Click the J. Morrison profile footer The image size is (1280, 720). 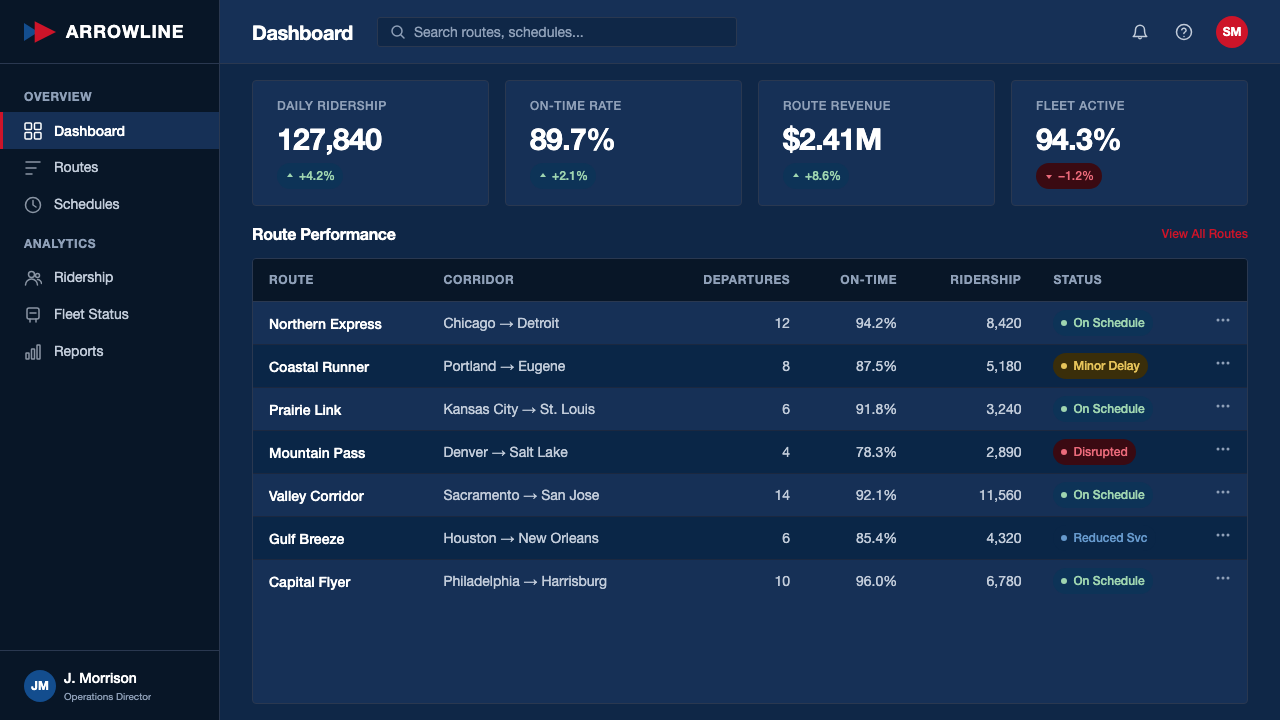point(109,686)
